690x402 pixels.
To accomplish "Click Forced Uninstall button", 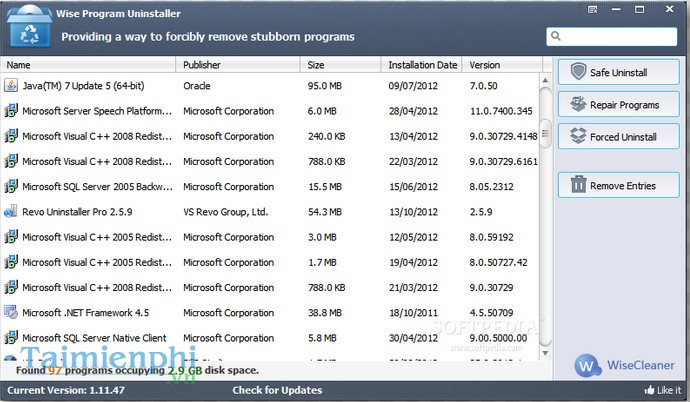I will point(618,137).
